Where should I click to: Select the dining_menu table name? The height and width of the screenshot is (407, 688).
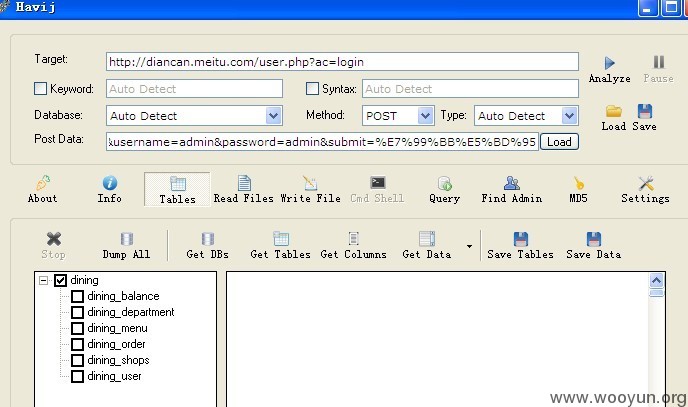pos(117,328)
